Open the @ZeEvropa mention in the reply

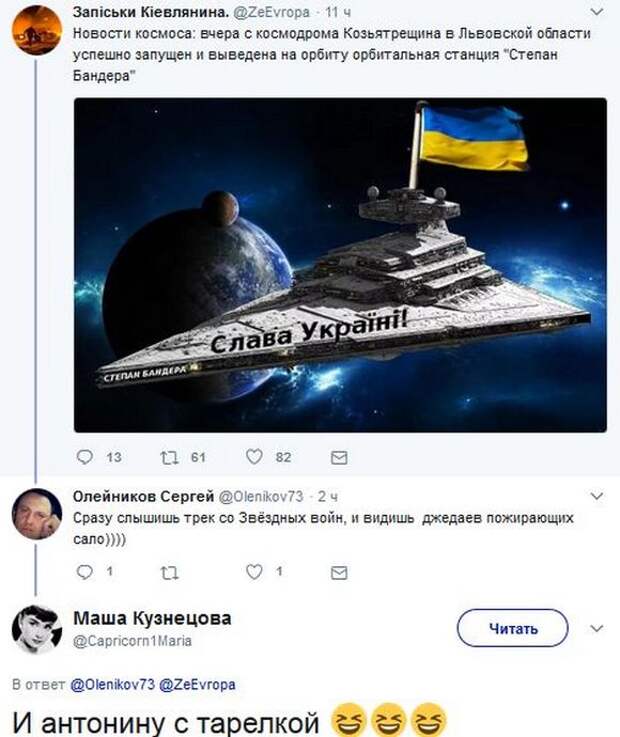pos(197,685)
